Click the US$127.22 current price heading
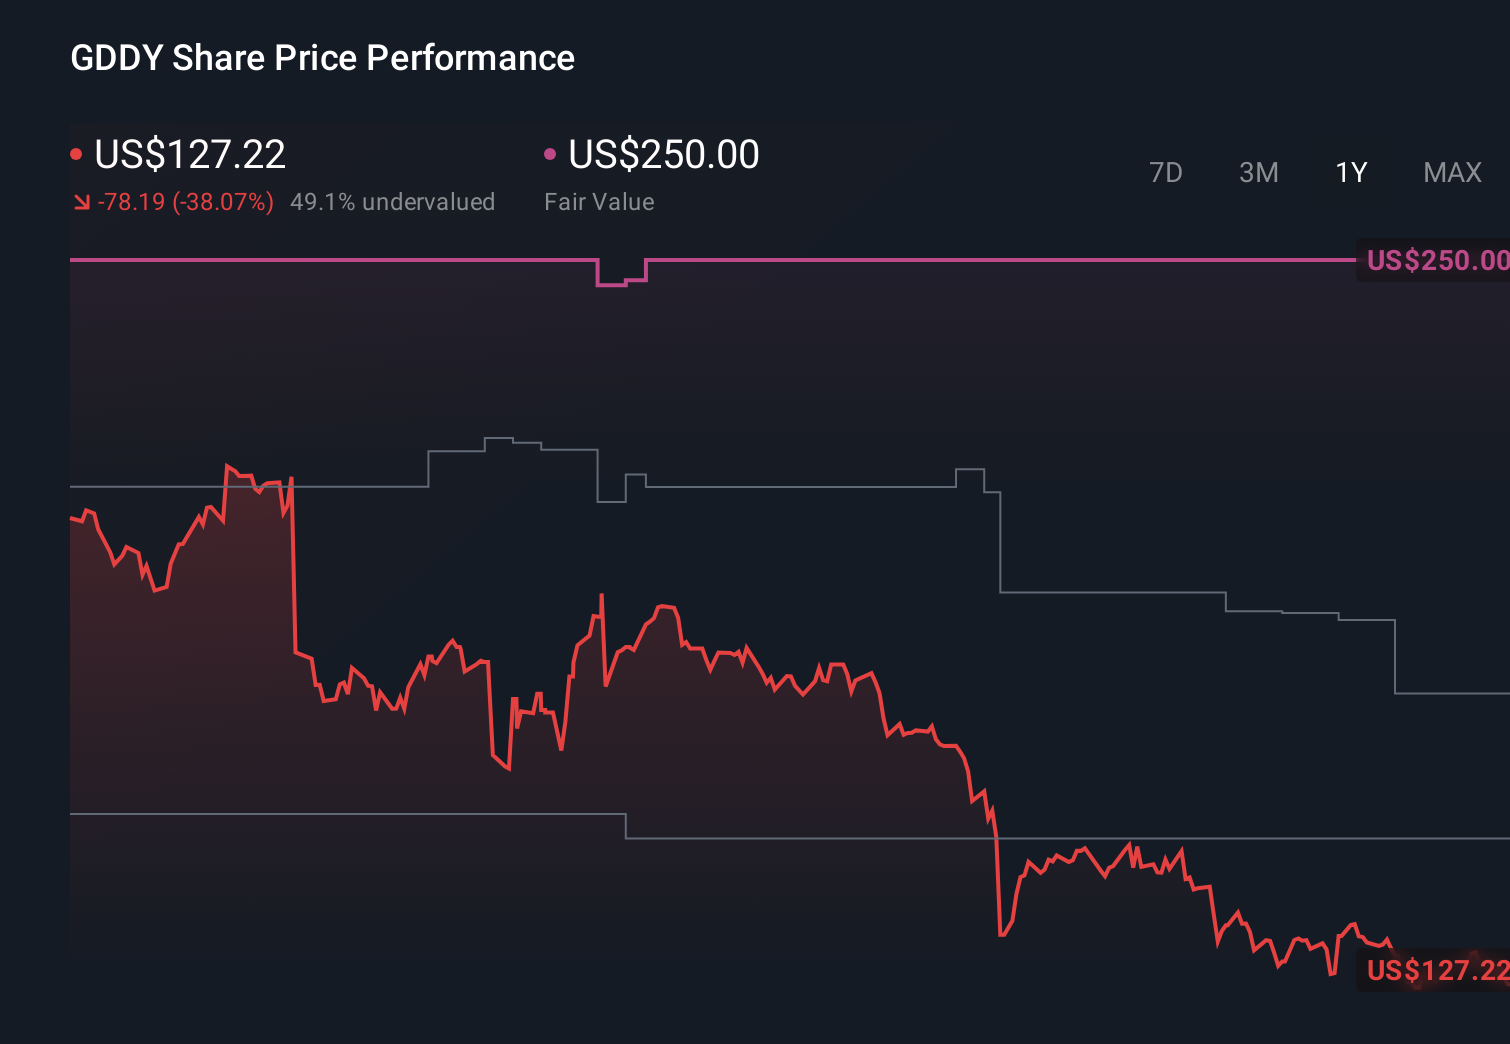 pos(190,154)
